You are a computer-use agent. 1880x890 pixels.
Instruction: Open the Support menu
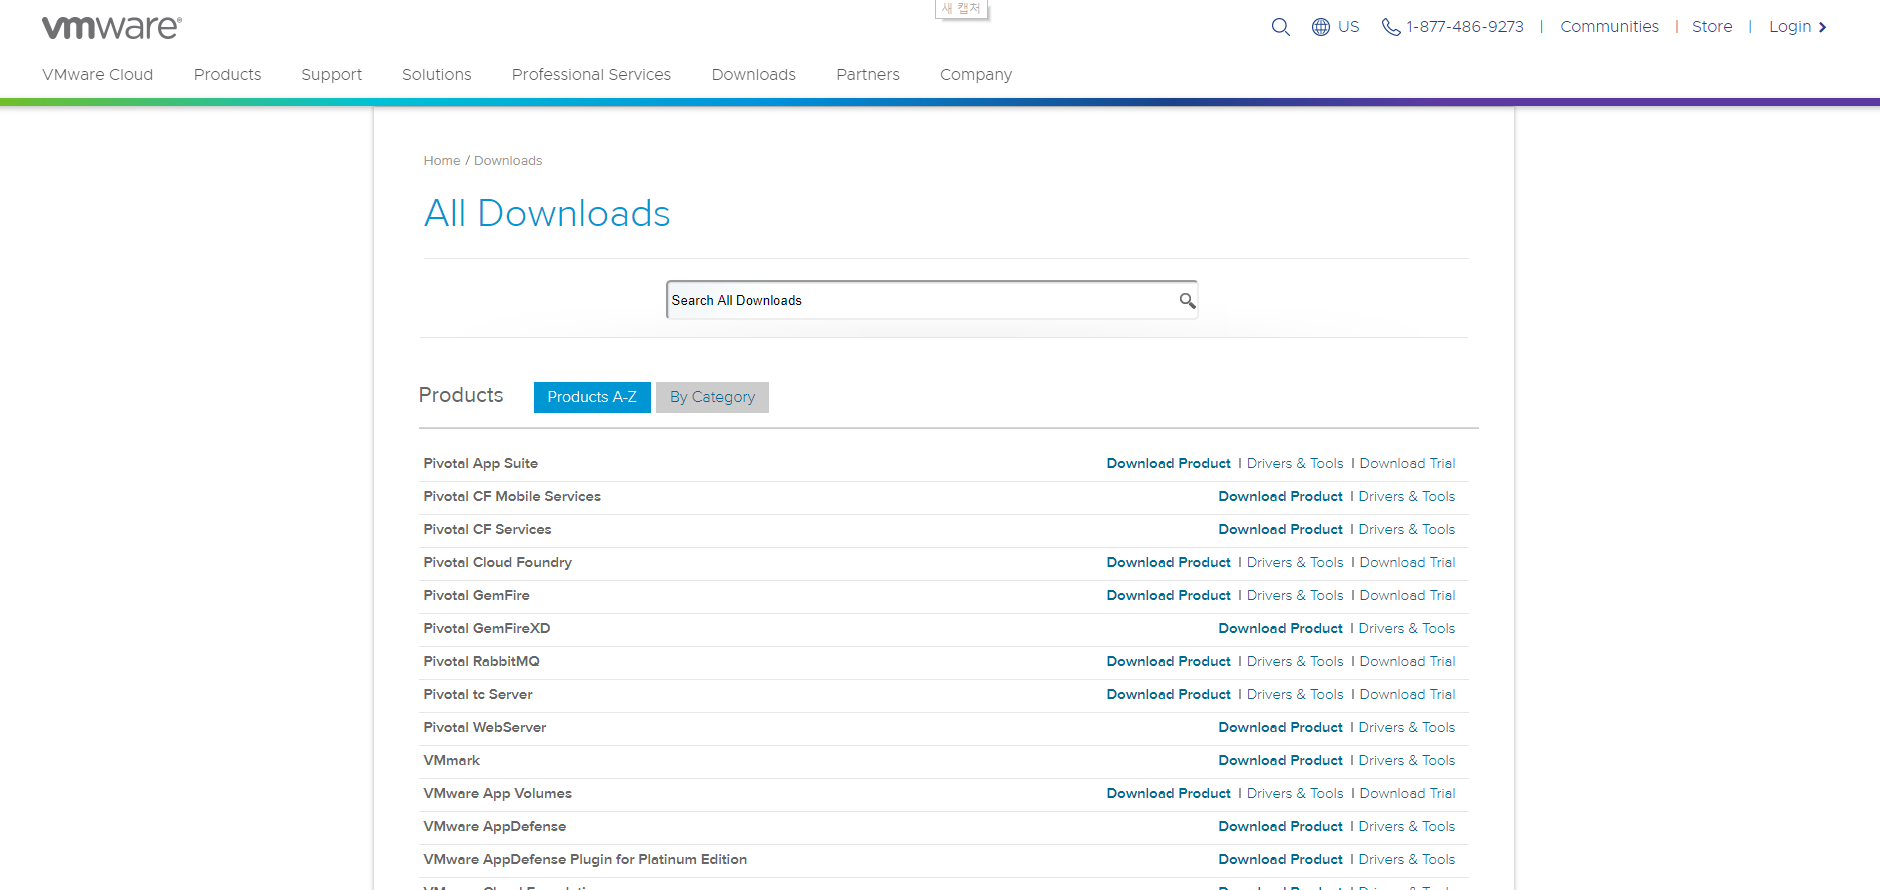point(332,74)
